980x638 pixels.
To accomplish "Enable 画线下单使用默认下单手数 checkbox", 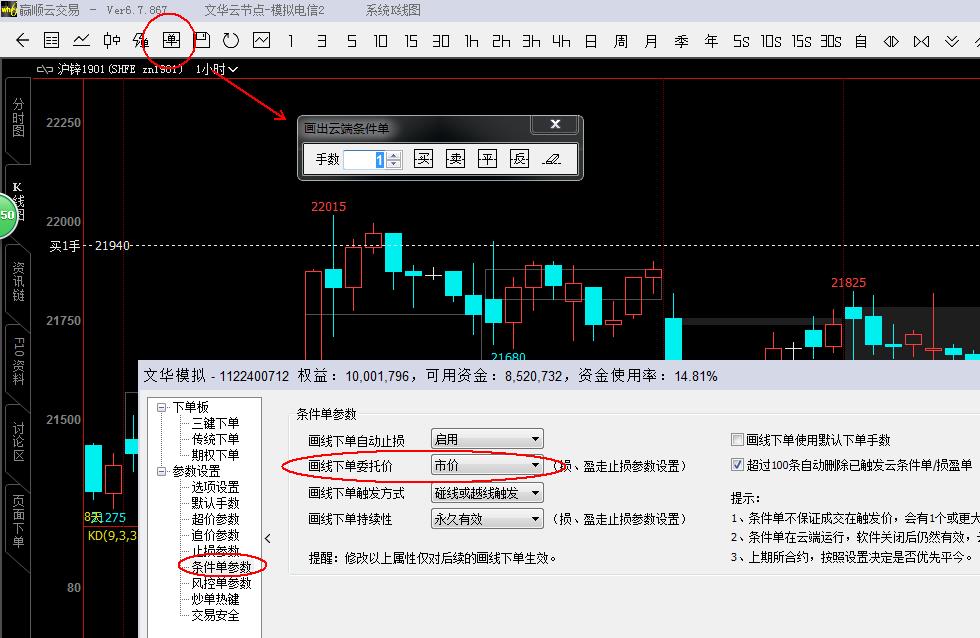I will [x=738, y=440].
